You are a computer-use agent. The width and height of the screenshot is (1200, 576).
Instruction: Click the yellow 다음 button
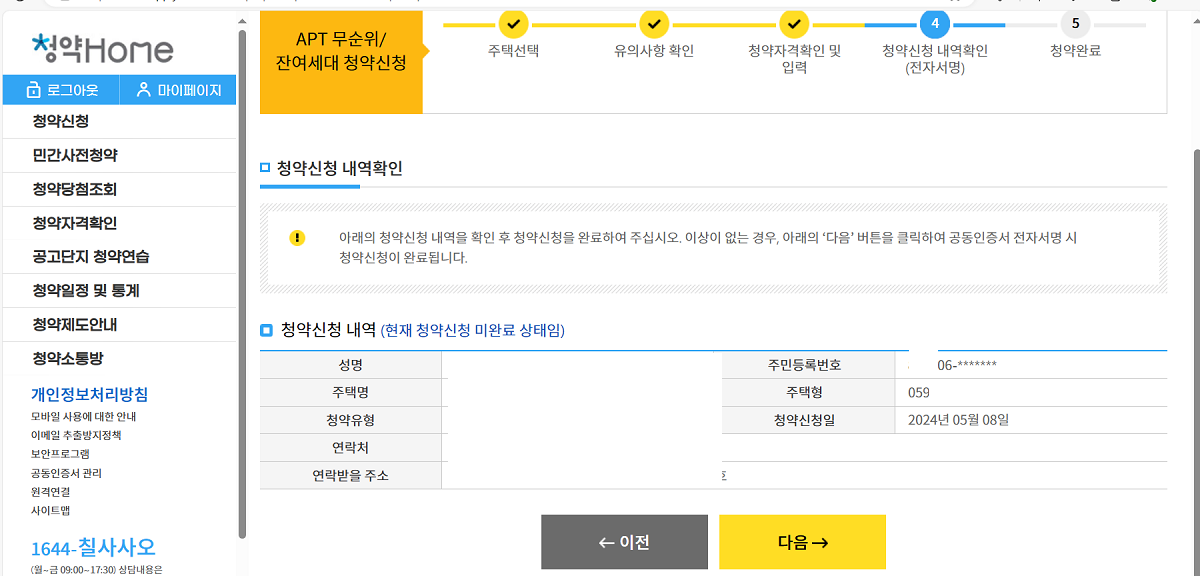click(801, 542)
